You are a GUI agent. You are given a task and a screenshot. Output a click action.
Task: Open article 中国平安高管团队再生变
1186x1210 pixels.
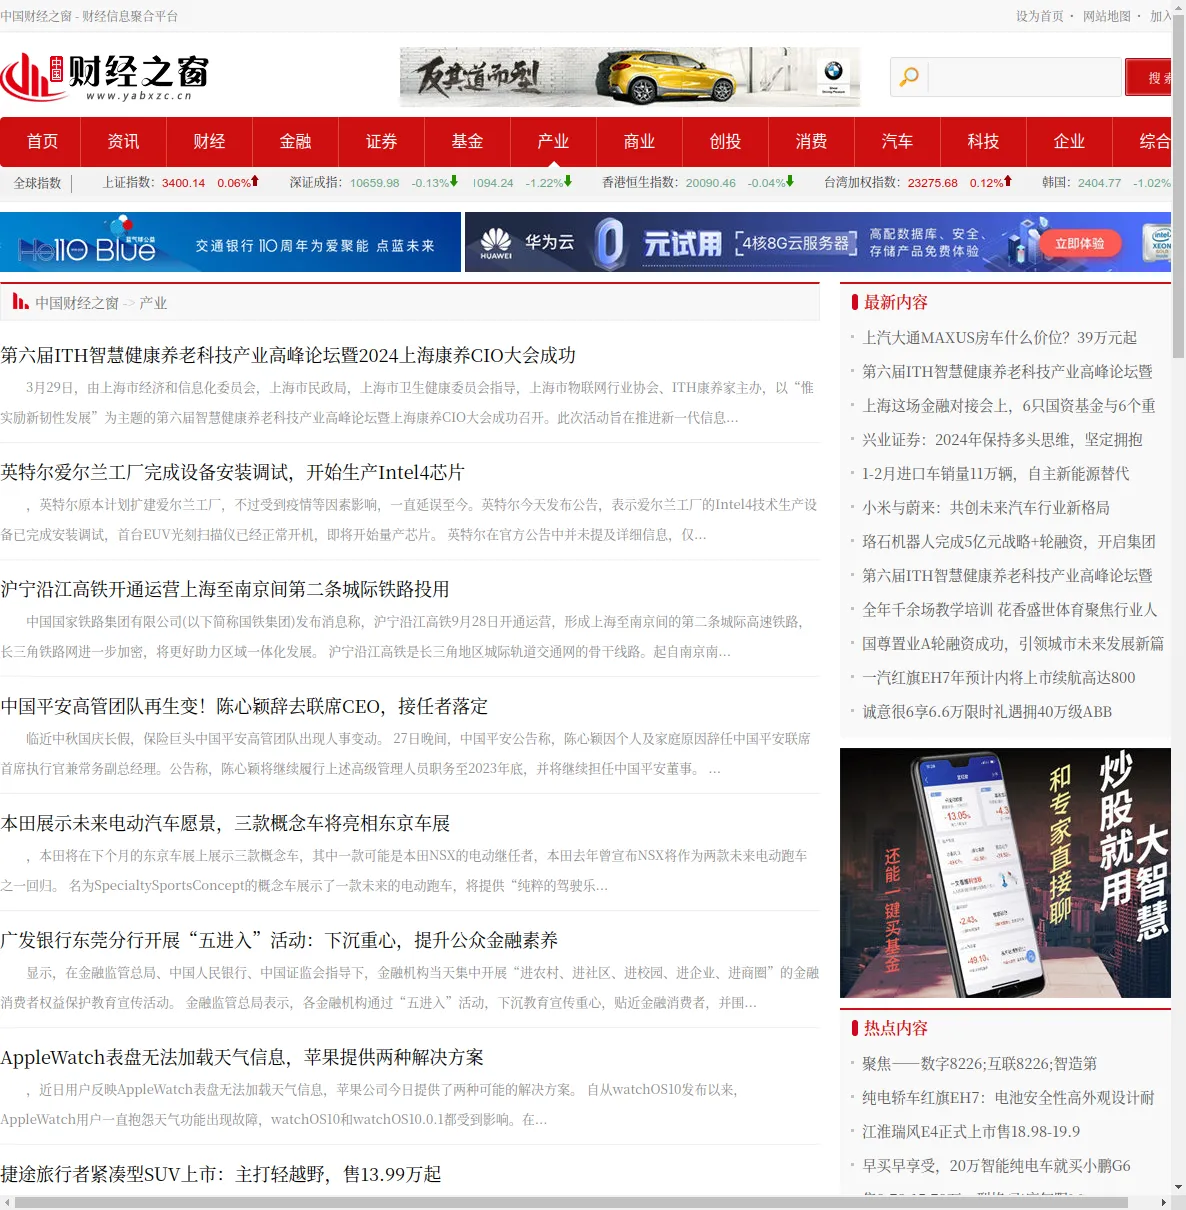coord(244,706)
